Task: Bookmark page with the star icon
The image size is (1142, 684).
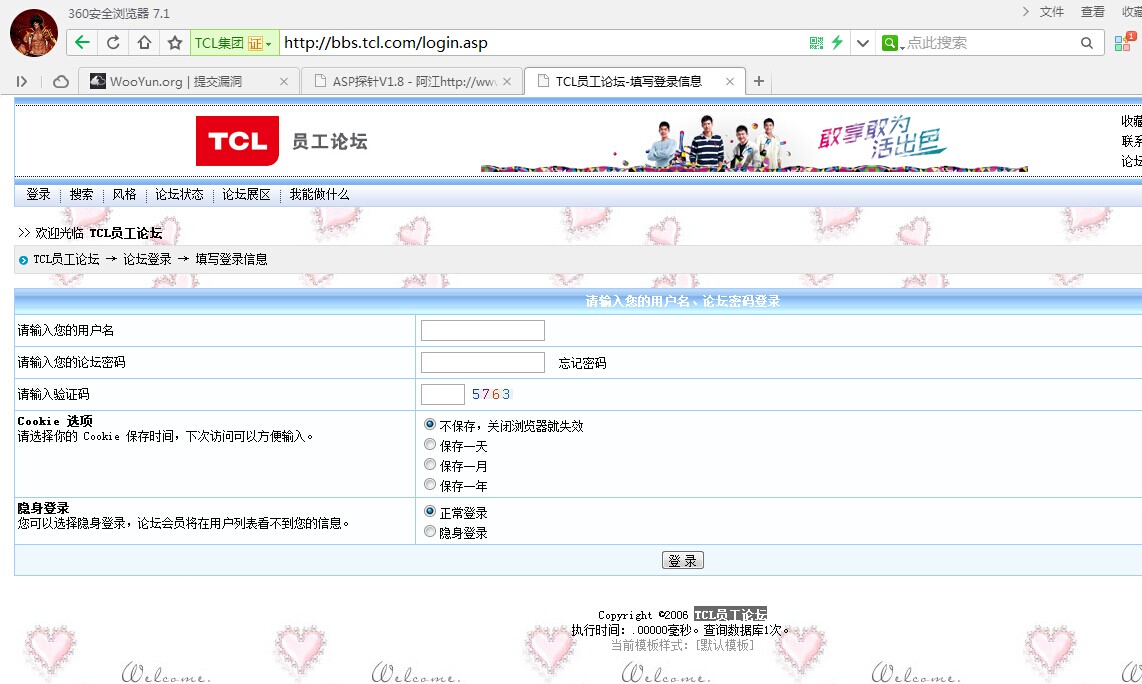Action: tap(175, 43)
